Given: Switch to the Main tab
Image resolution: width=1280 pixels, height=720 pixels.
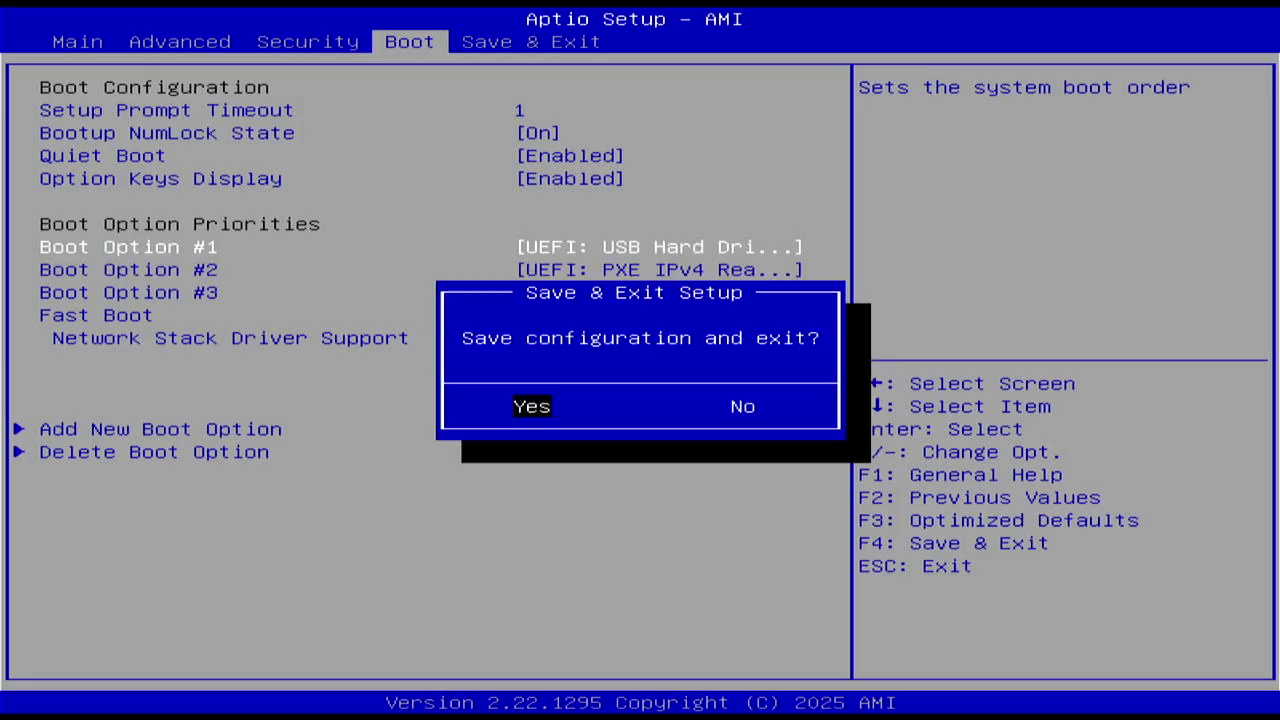Looking at the screenshot, I should tap(77, 41).
